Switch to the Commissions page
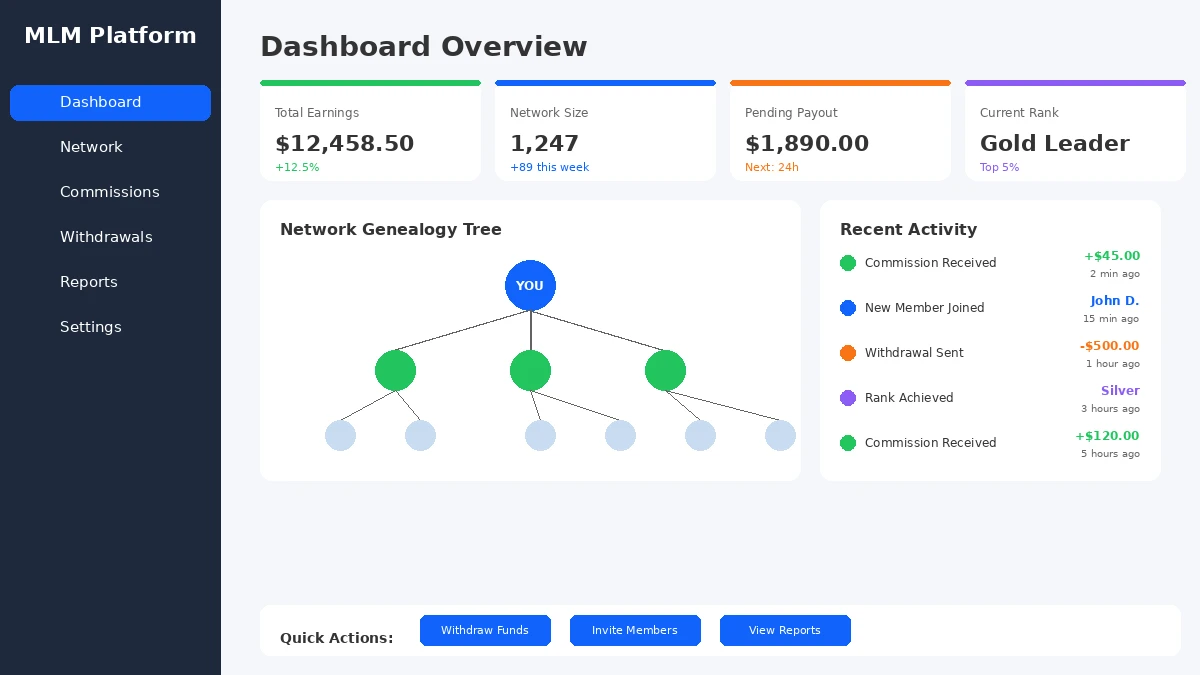The image size is (1200, 675). click(x=110, y=192)
